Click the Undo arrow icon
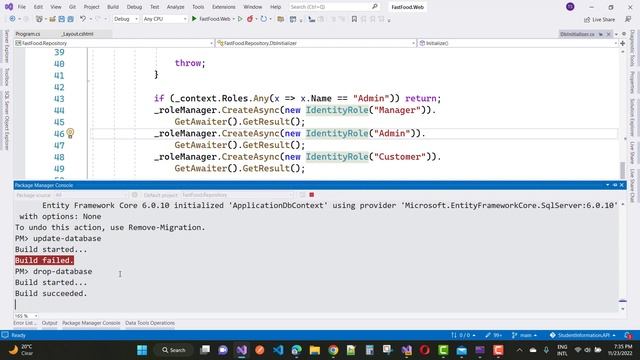The height and width of the screenshot is (360, 640). [83, 19]
